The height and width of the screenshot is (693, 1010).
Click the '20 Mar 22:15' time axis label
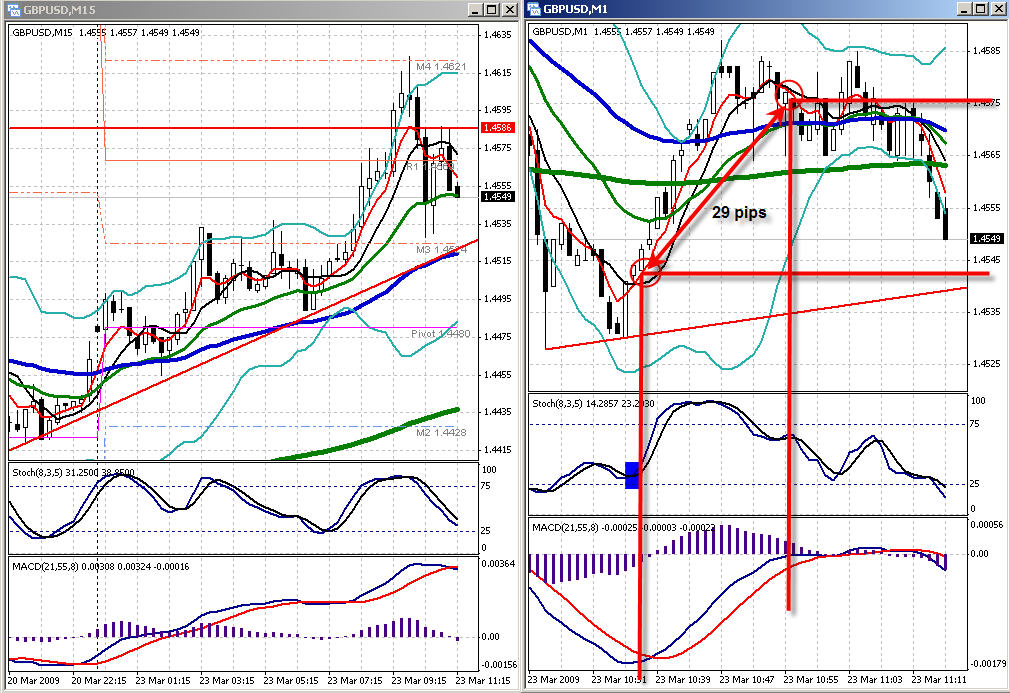click(99, 680)
